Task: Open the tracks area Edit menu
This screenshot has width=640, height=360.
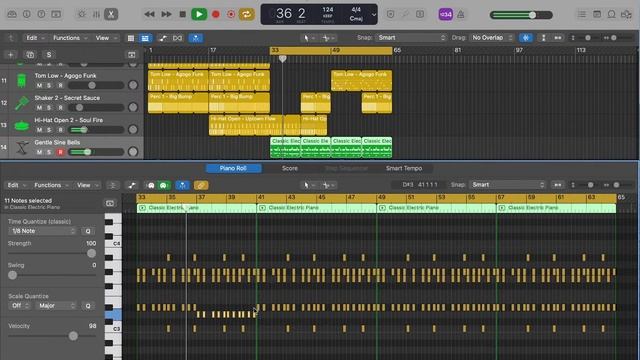Action: 35,38
